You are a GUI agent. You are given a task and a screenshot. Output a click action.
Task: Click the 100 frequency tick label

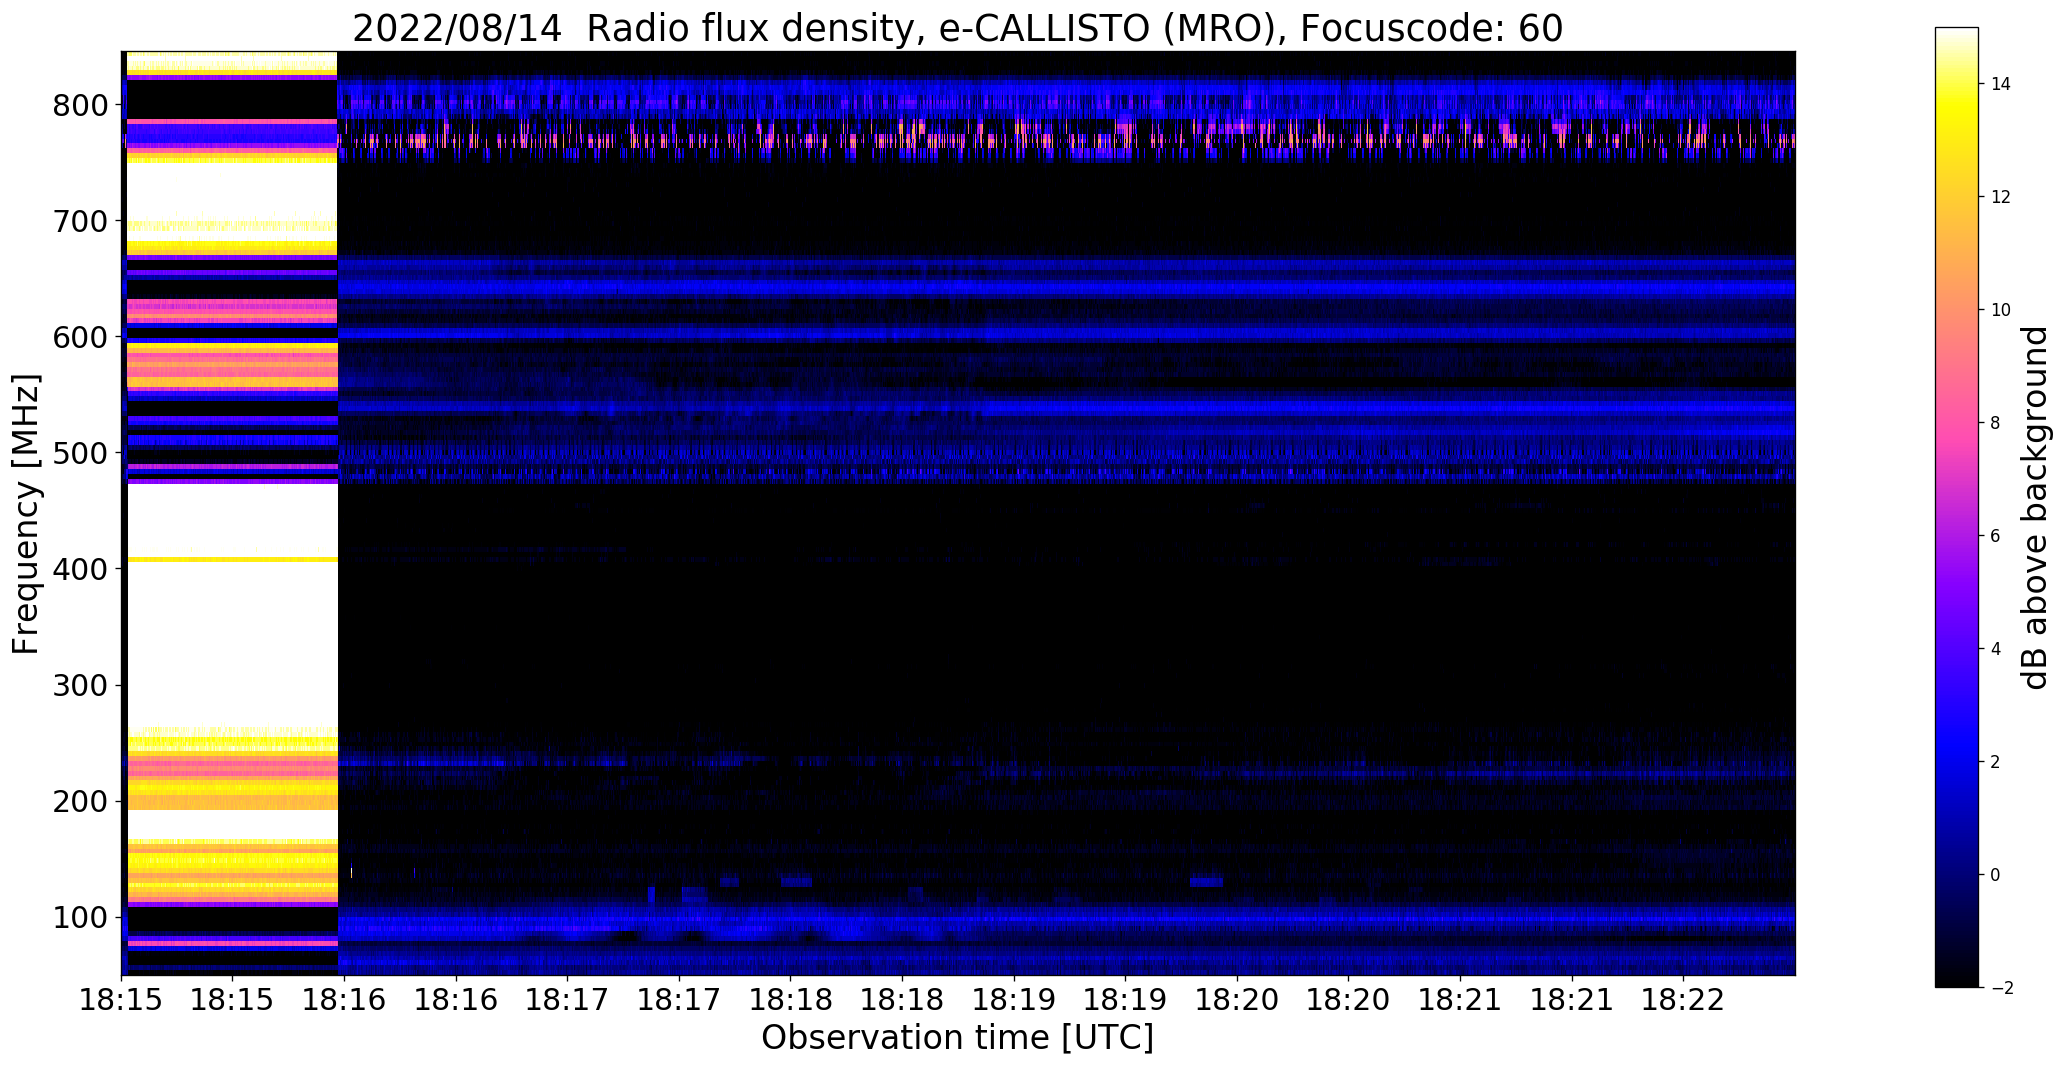(x=80, y=917)
